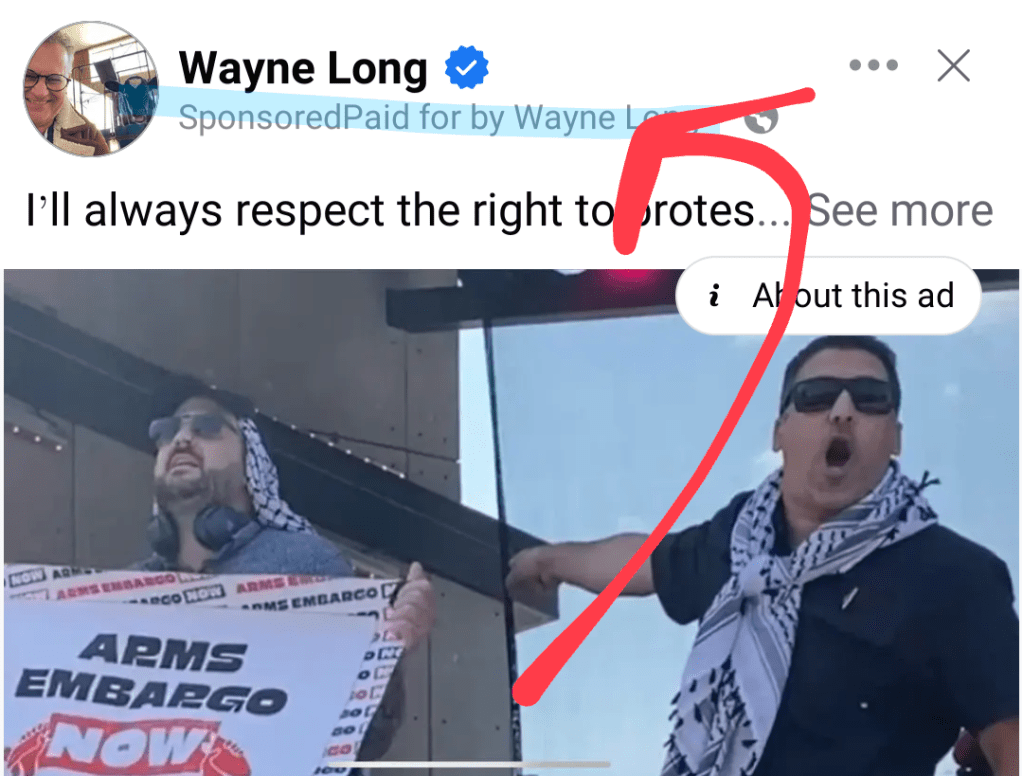This screenshot has width=1023, height=776.
Task: Click the pink stage light in video
Action: tap(628, 274)
